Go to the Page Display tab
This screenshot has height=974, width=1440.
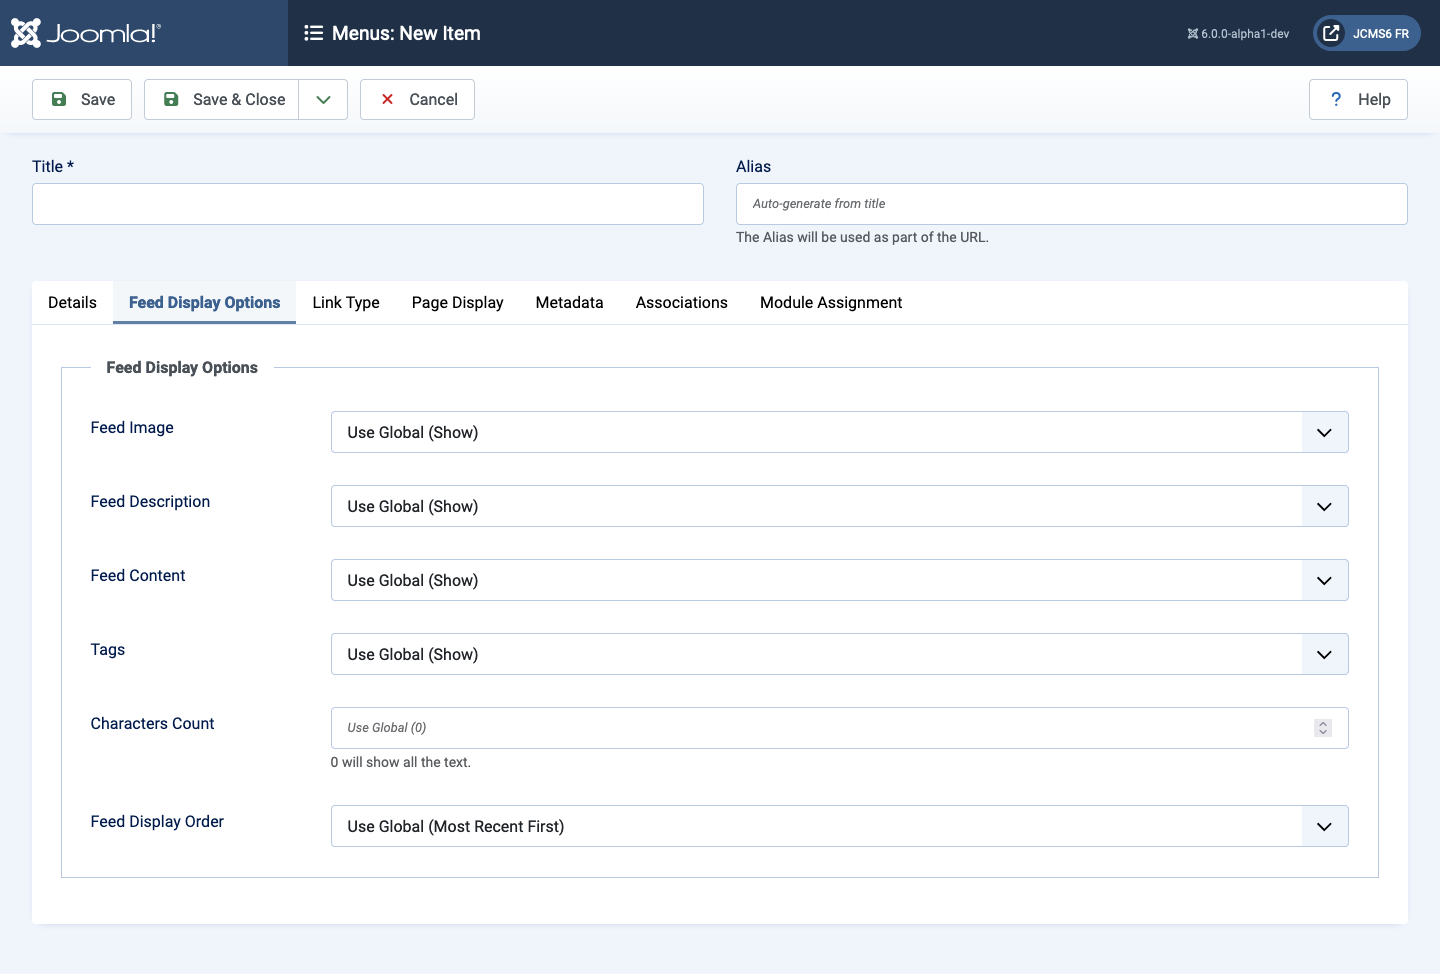(x=458, y=302)
